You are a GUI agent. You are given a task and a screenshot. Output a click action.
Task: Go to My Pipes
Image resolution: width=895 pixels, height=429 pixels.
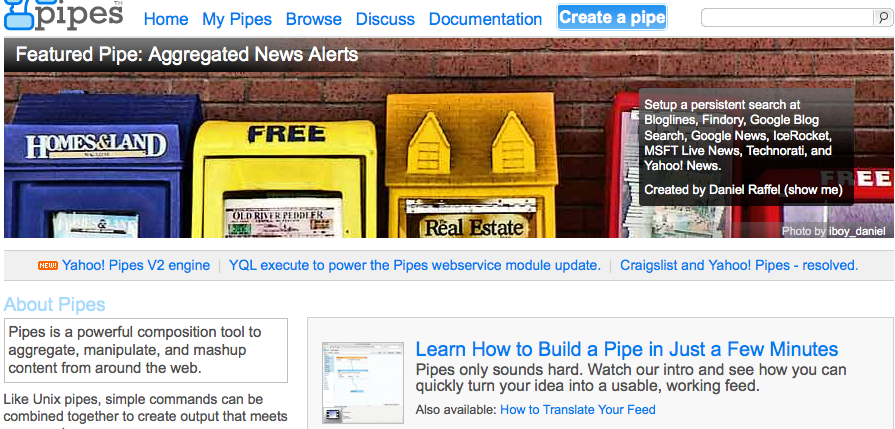pyautogui.click(x=237, y=19)
